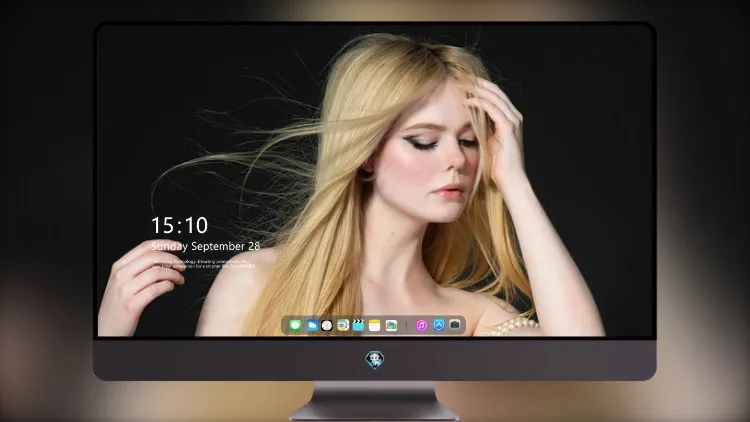Launch the Camera app from the dock

coord(455,325)
